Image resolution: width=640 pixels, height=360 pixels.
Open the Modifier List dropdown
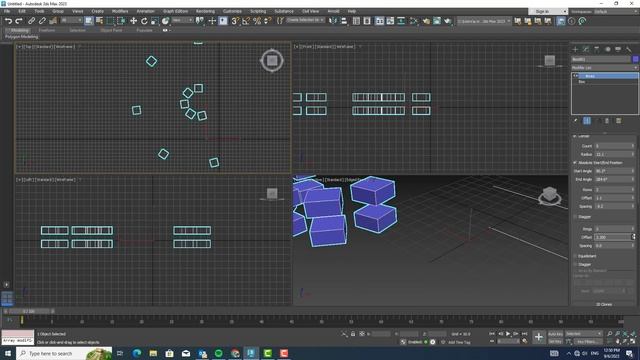[x=604, y=68]
